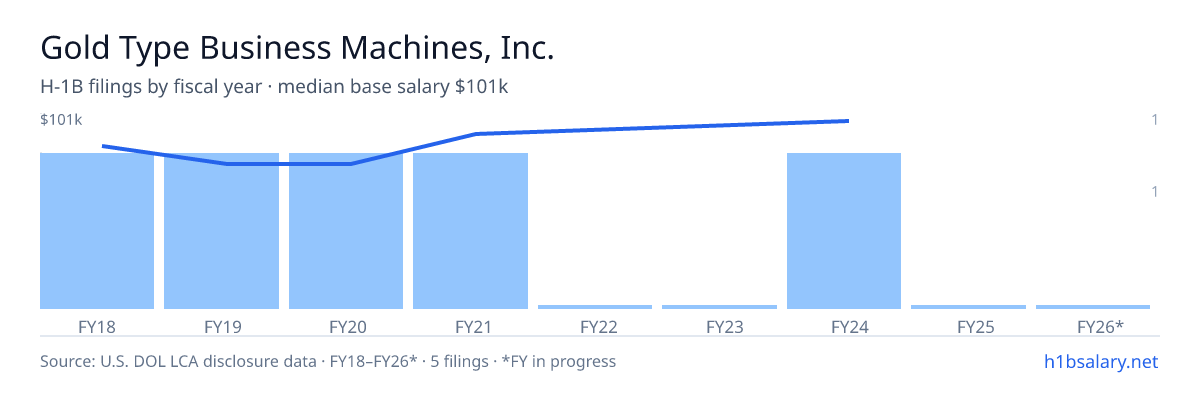Click the FY18 filings bar
The width and height of the screenshot is (1200, 400).
coord(97,231)
